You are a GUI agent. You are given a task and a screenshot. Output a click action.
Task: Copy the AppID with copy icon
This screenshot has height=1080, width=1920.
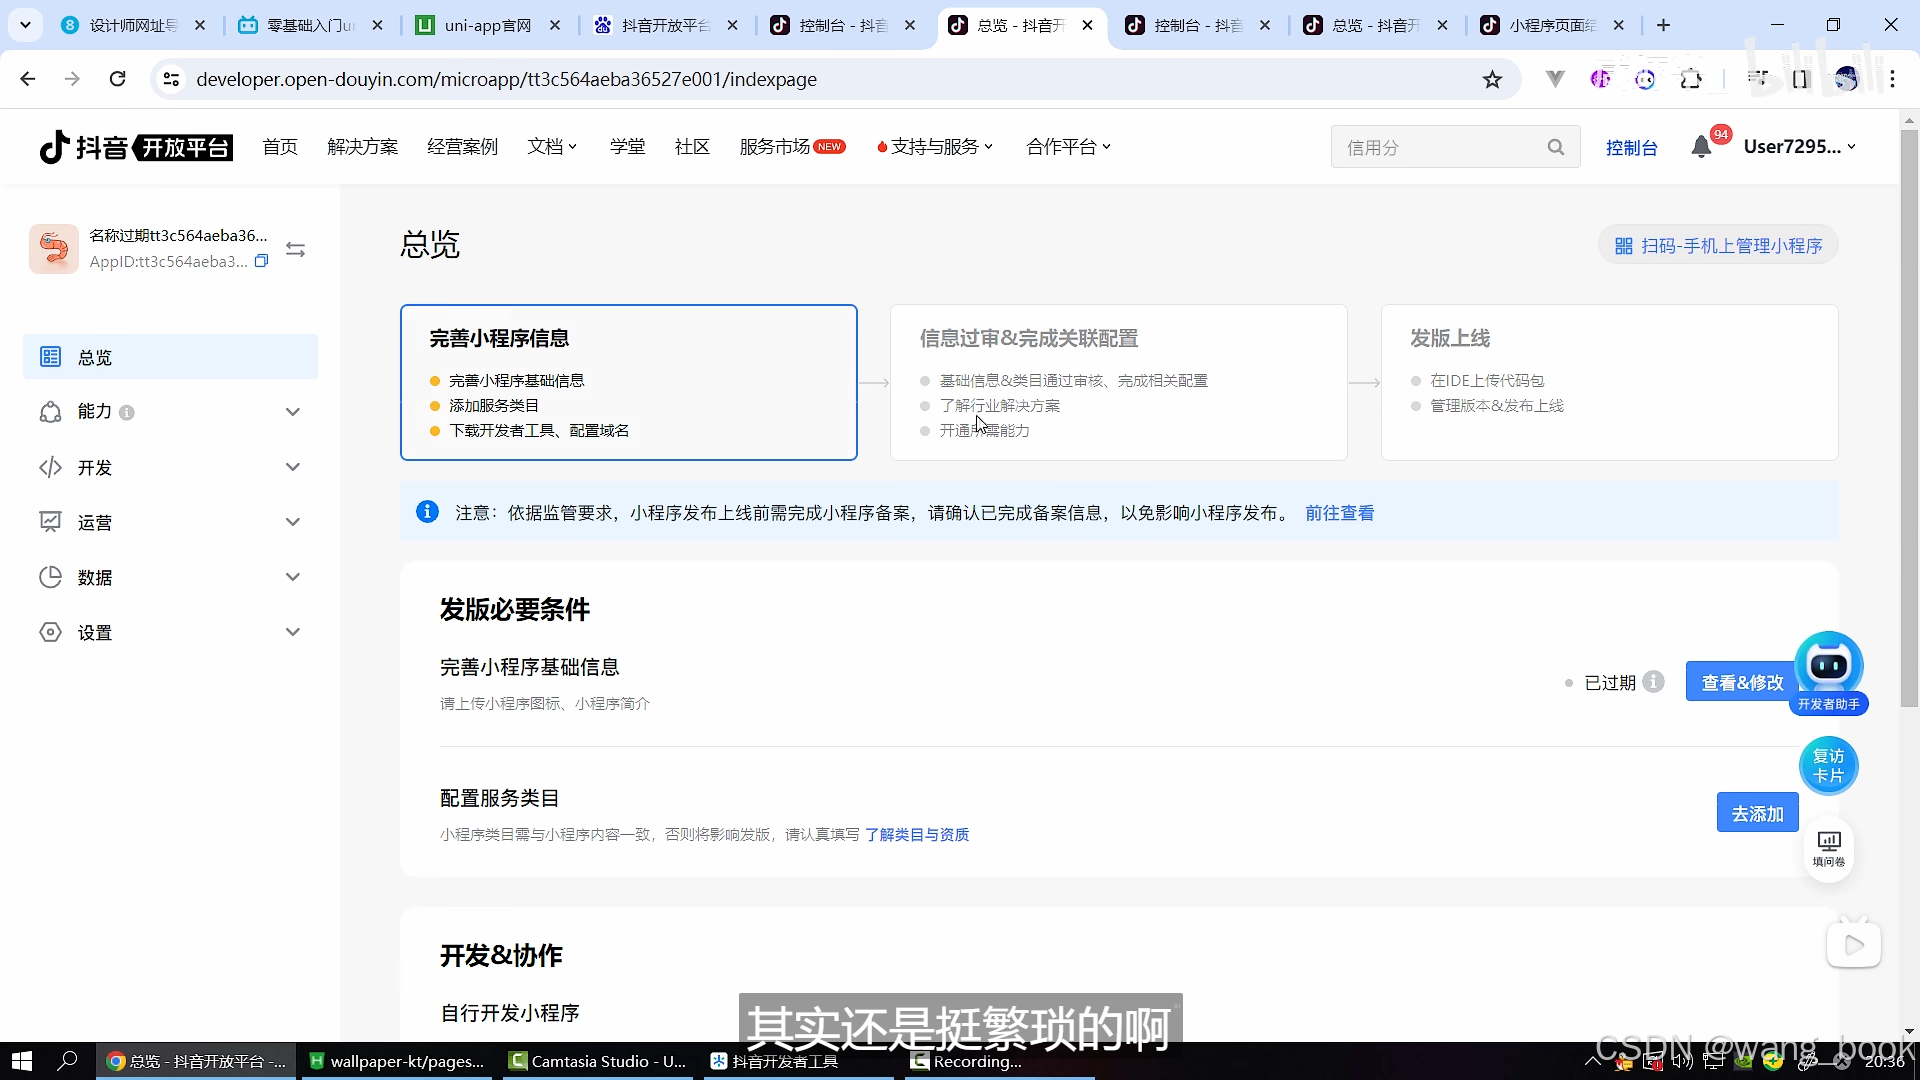click(x=261, y=261)
